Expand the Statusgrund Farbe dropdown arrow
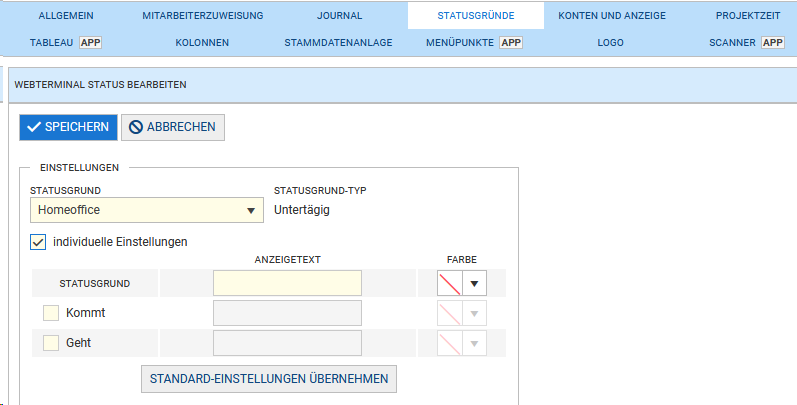Viewport: 797px width, 405px height. [x=474, y=284]
